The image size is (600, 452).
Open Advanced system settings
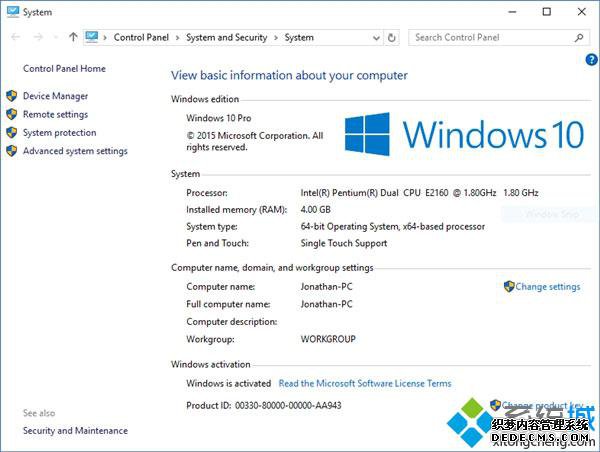pos(75,151)
